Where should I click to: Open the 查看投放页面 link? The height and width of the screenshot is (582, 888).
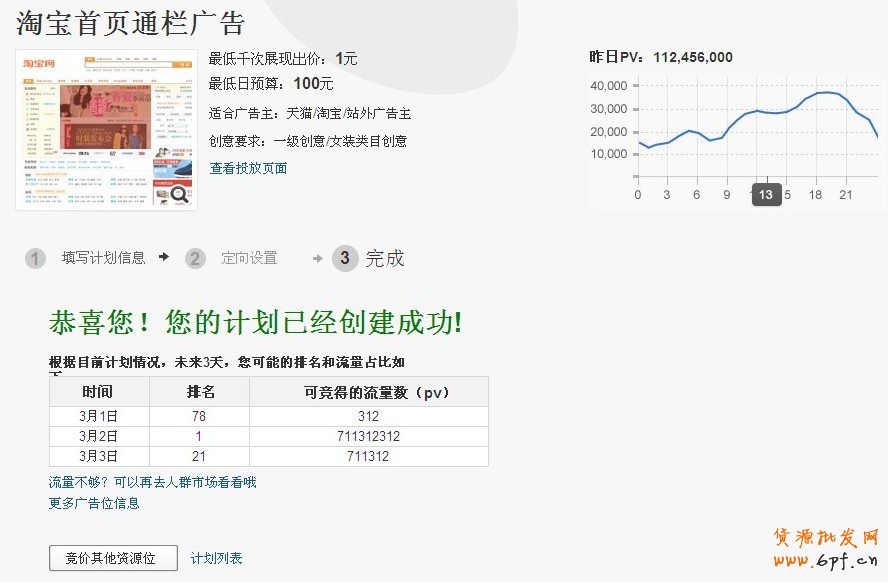tap(248, 168)
